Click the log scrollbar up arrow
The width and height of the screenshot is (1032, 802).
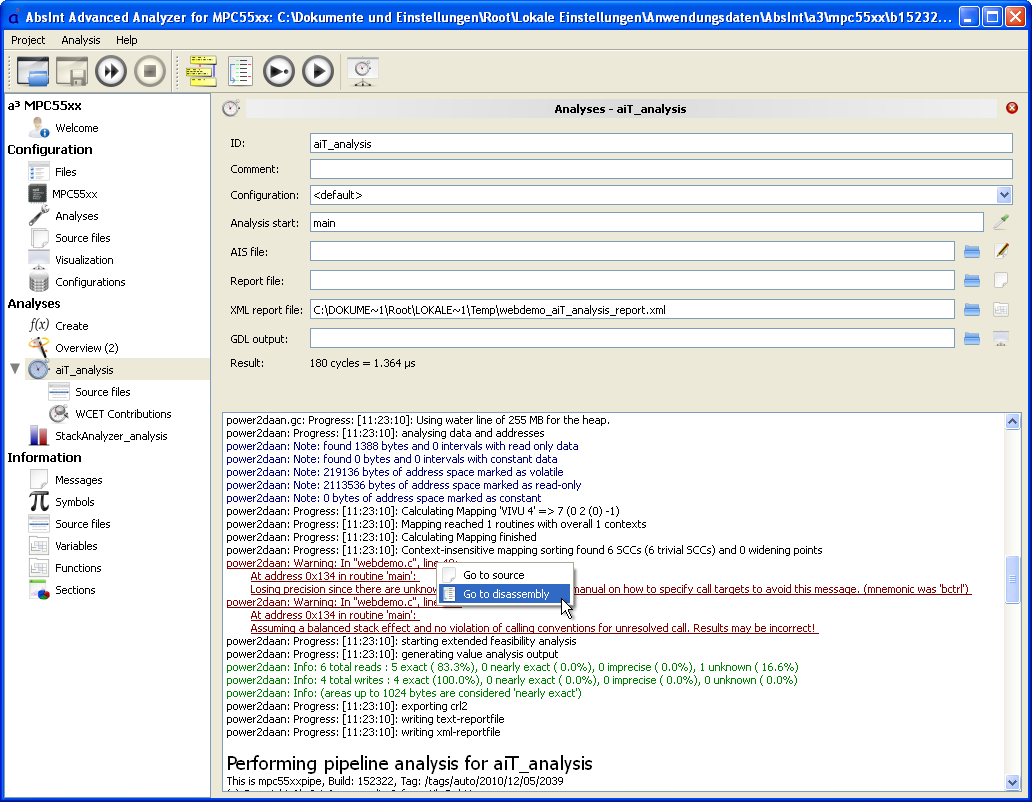coord(1012,421)
